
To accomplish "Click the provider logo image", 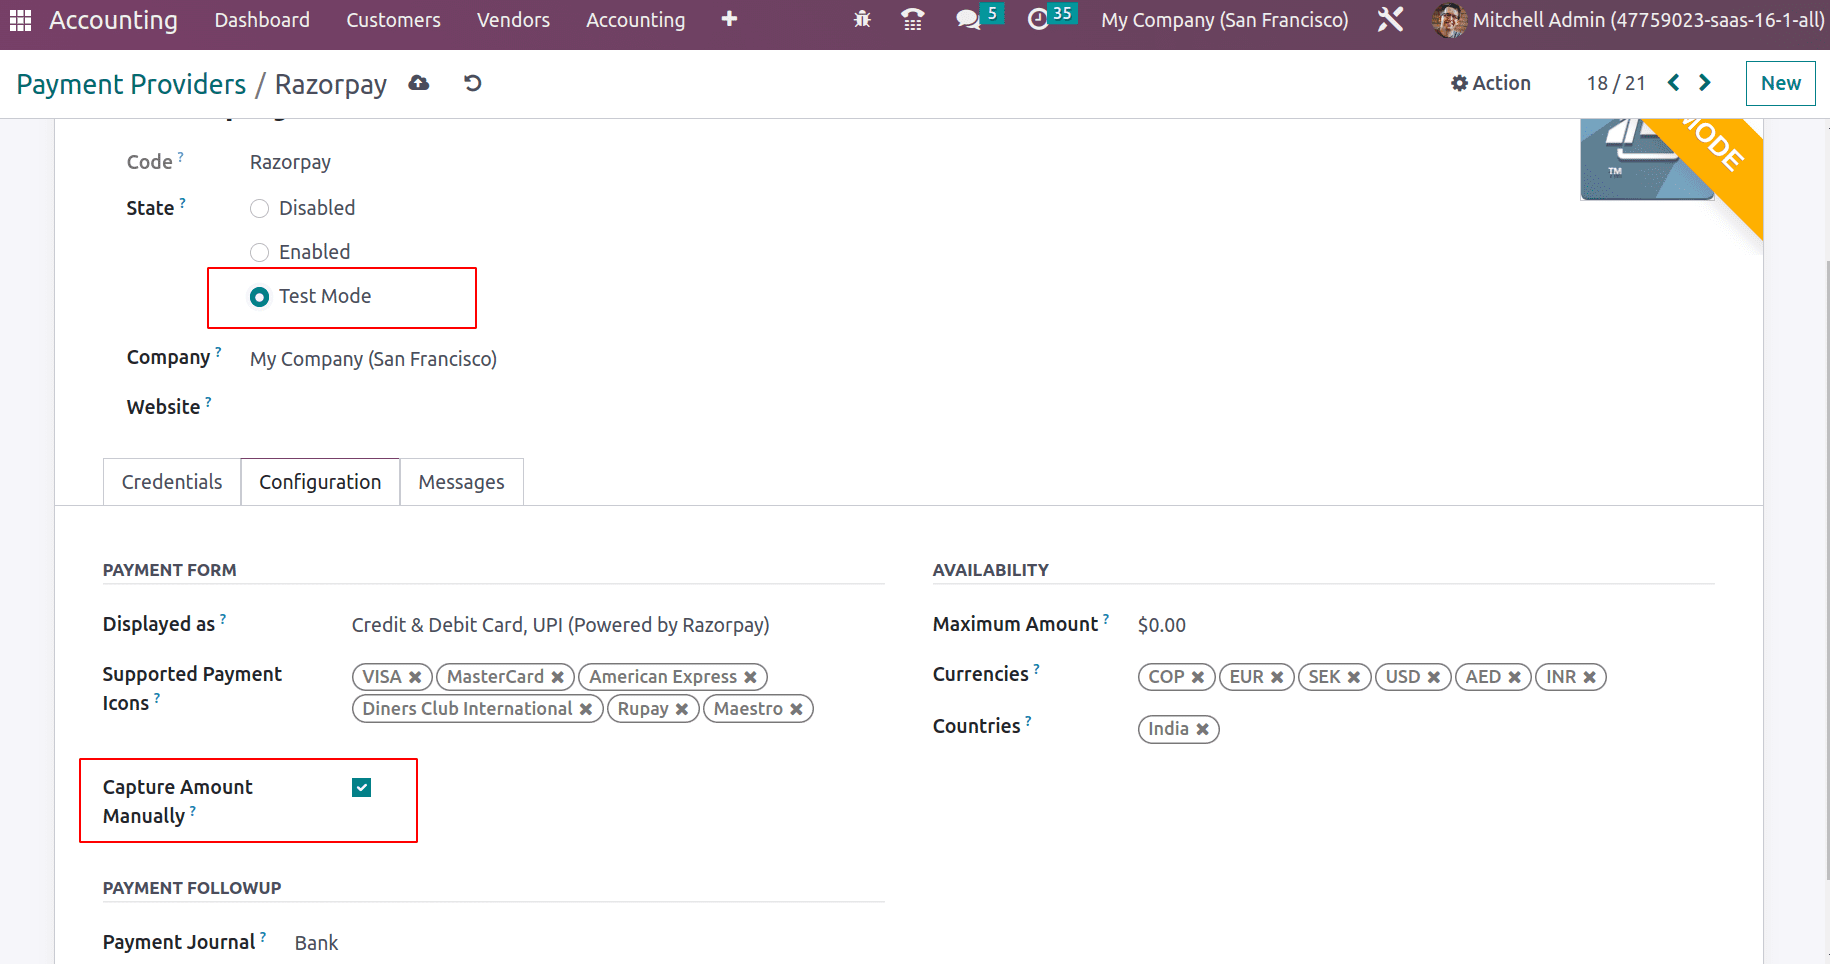I will click(1647, 160).
